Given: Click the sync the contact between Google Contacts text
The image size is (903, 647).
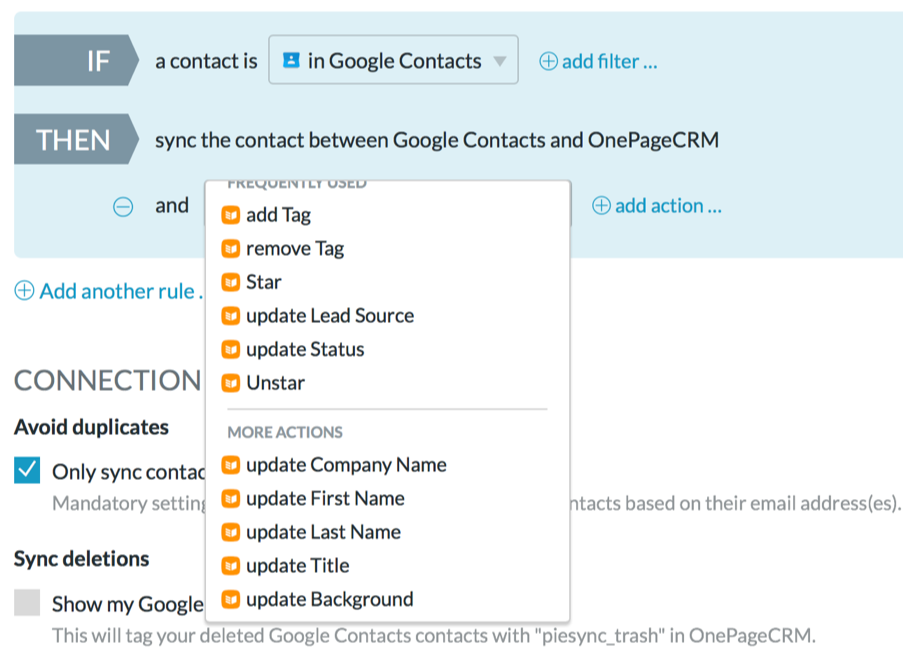Looking at the screenshot, I should 437,140.
